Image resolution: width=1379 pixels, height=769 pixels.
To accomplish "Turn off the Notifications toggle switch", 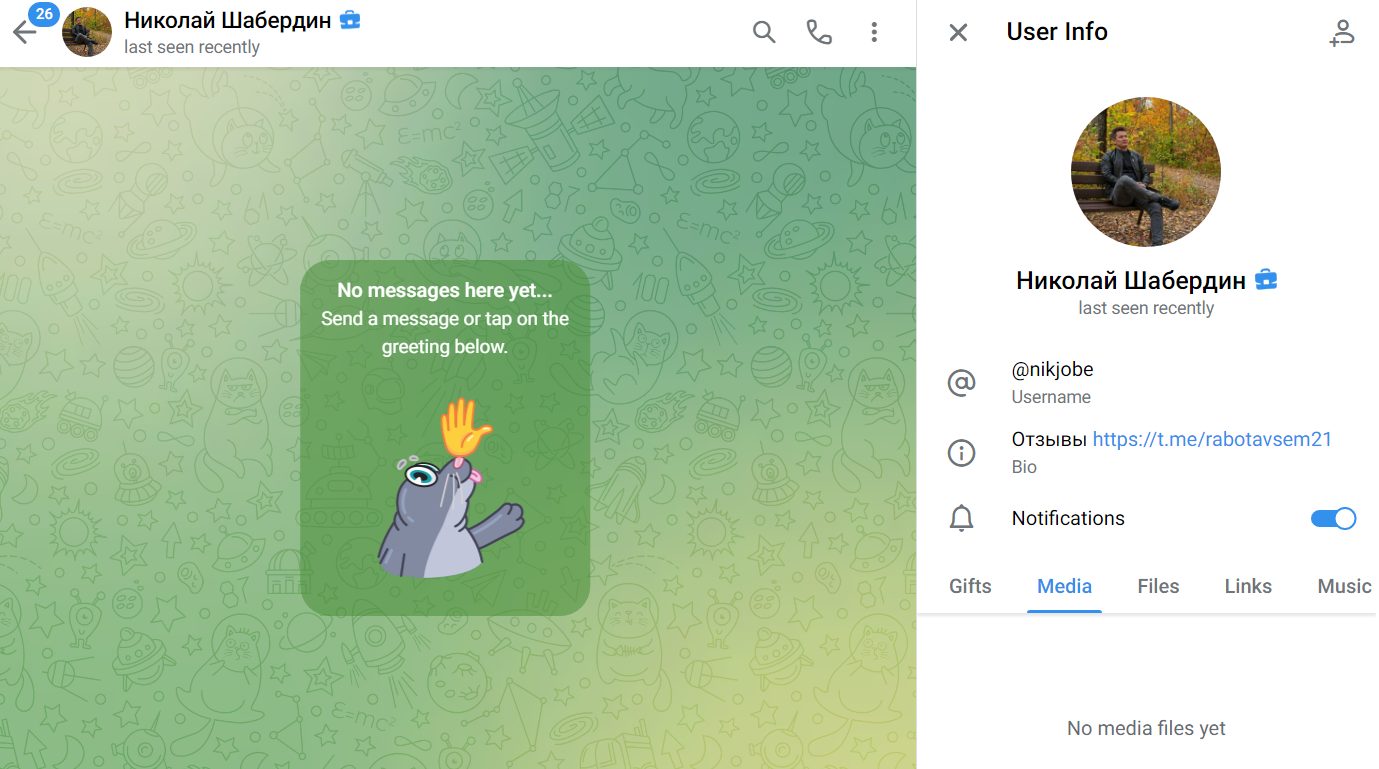I will coord(1333,518).
